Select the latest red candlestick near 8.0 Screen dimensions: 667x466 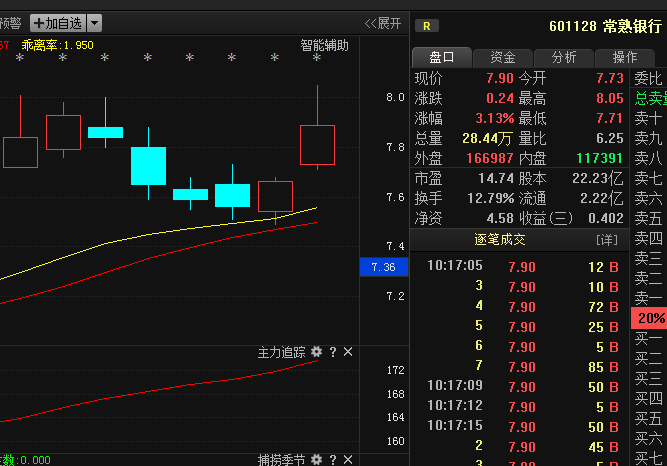(317, 145)
